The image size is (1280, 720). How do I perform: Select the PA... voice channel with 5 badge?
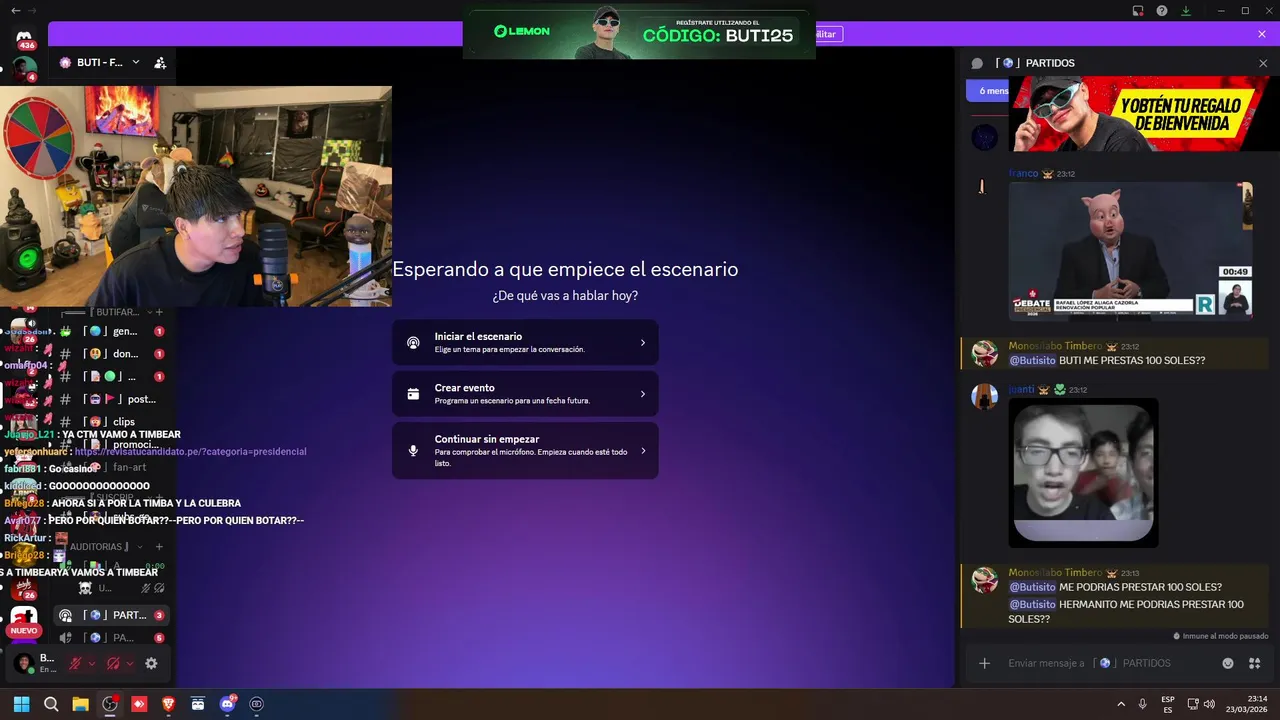pos(111,637)
